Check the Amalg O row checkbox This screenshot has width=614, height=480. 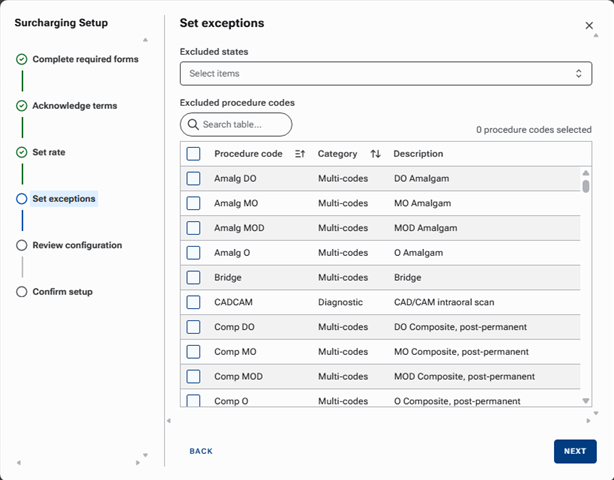pos(193,253)
